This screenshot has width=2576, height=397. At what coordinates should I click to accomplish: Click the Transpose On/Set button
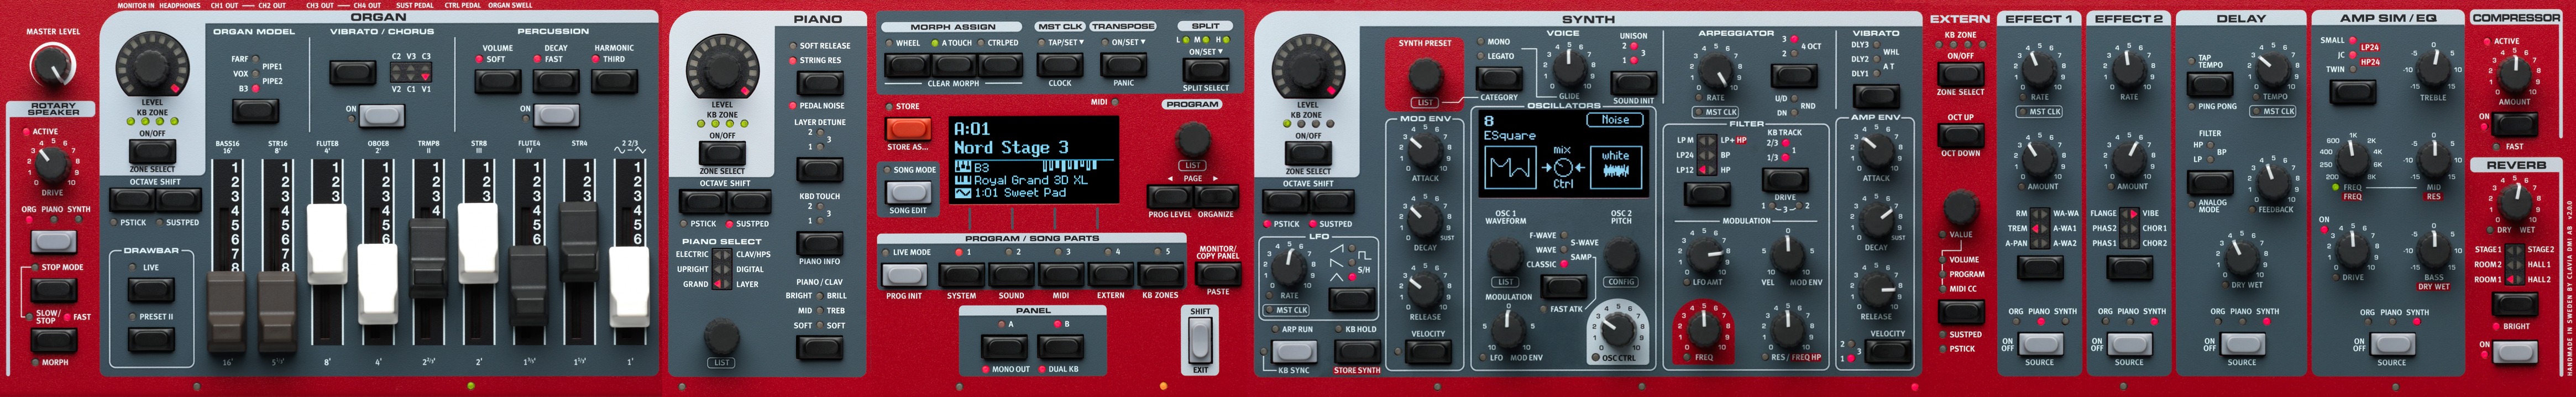tap(1123, 65)
